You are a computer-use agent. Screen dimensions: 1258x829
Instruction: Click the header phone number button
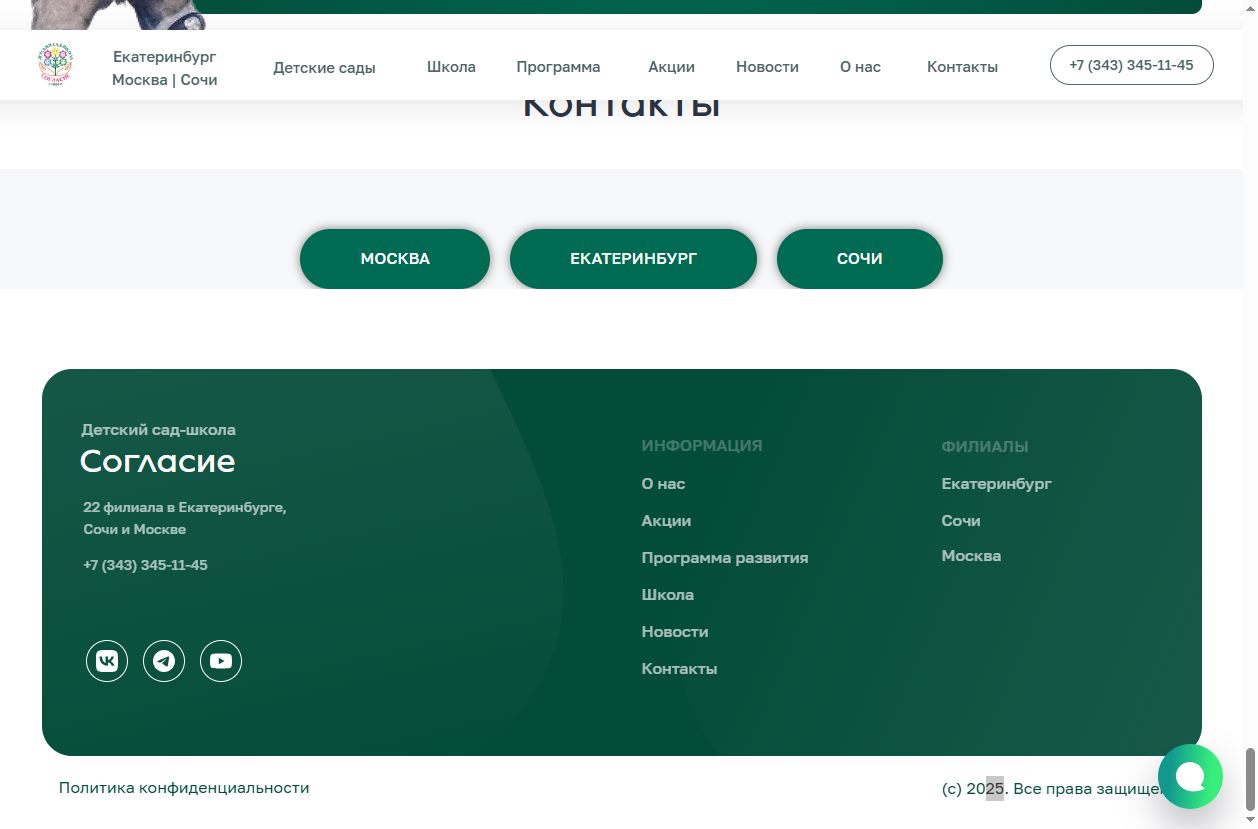1131,65
